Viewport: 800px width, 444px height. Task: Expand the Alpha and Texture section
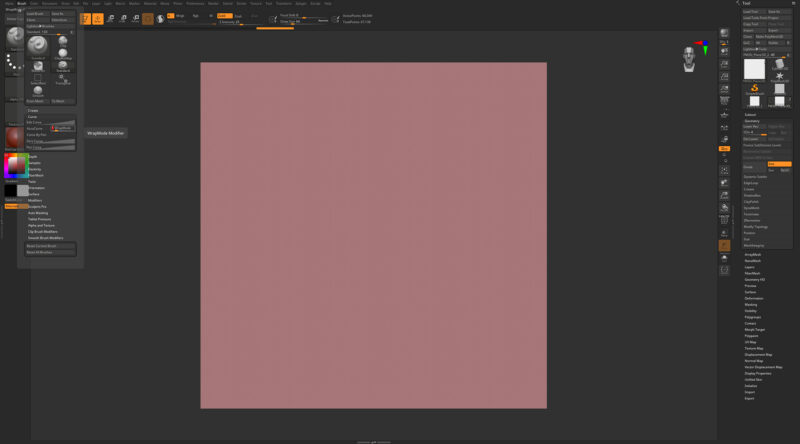click(x=41, y=226)
